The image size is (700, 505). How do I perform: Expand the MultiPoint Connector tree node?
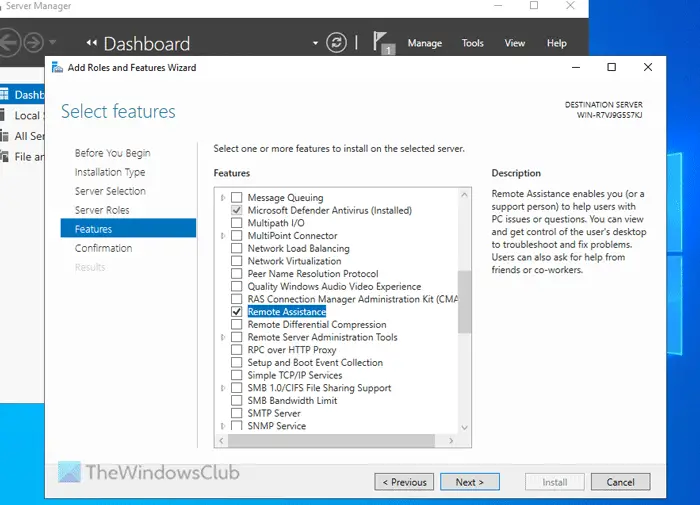223,235
